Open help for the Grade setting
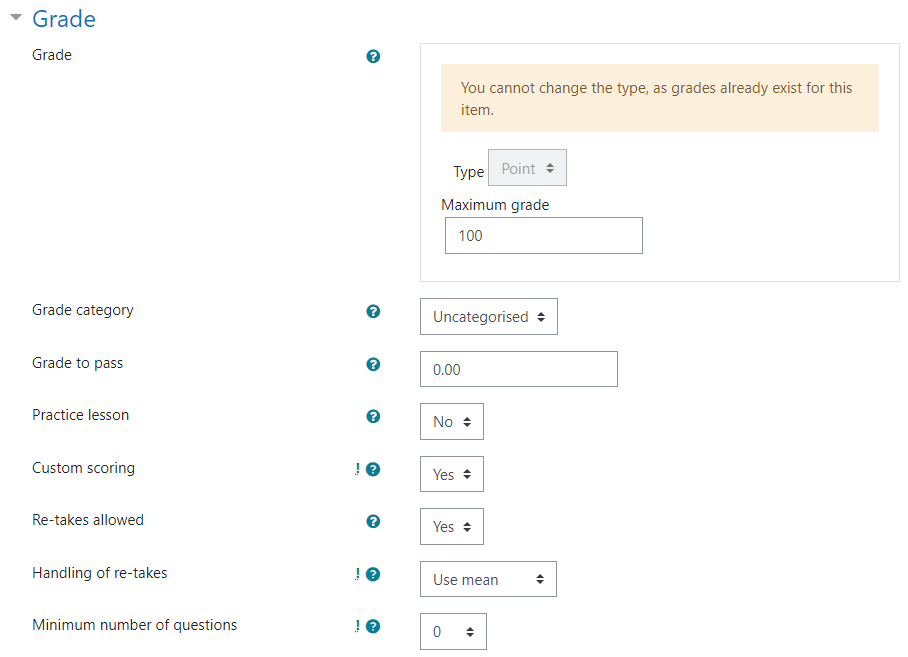The width and height of the screenshot is (908, 657). click(373, 56)
